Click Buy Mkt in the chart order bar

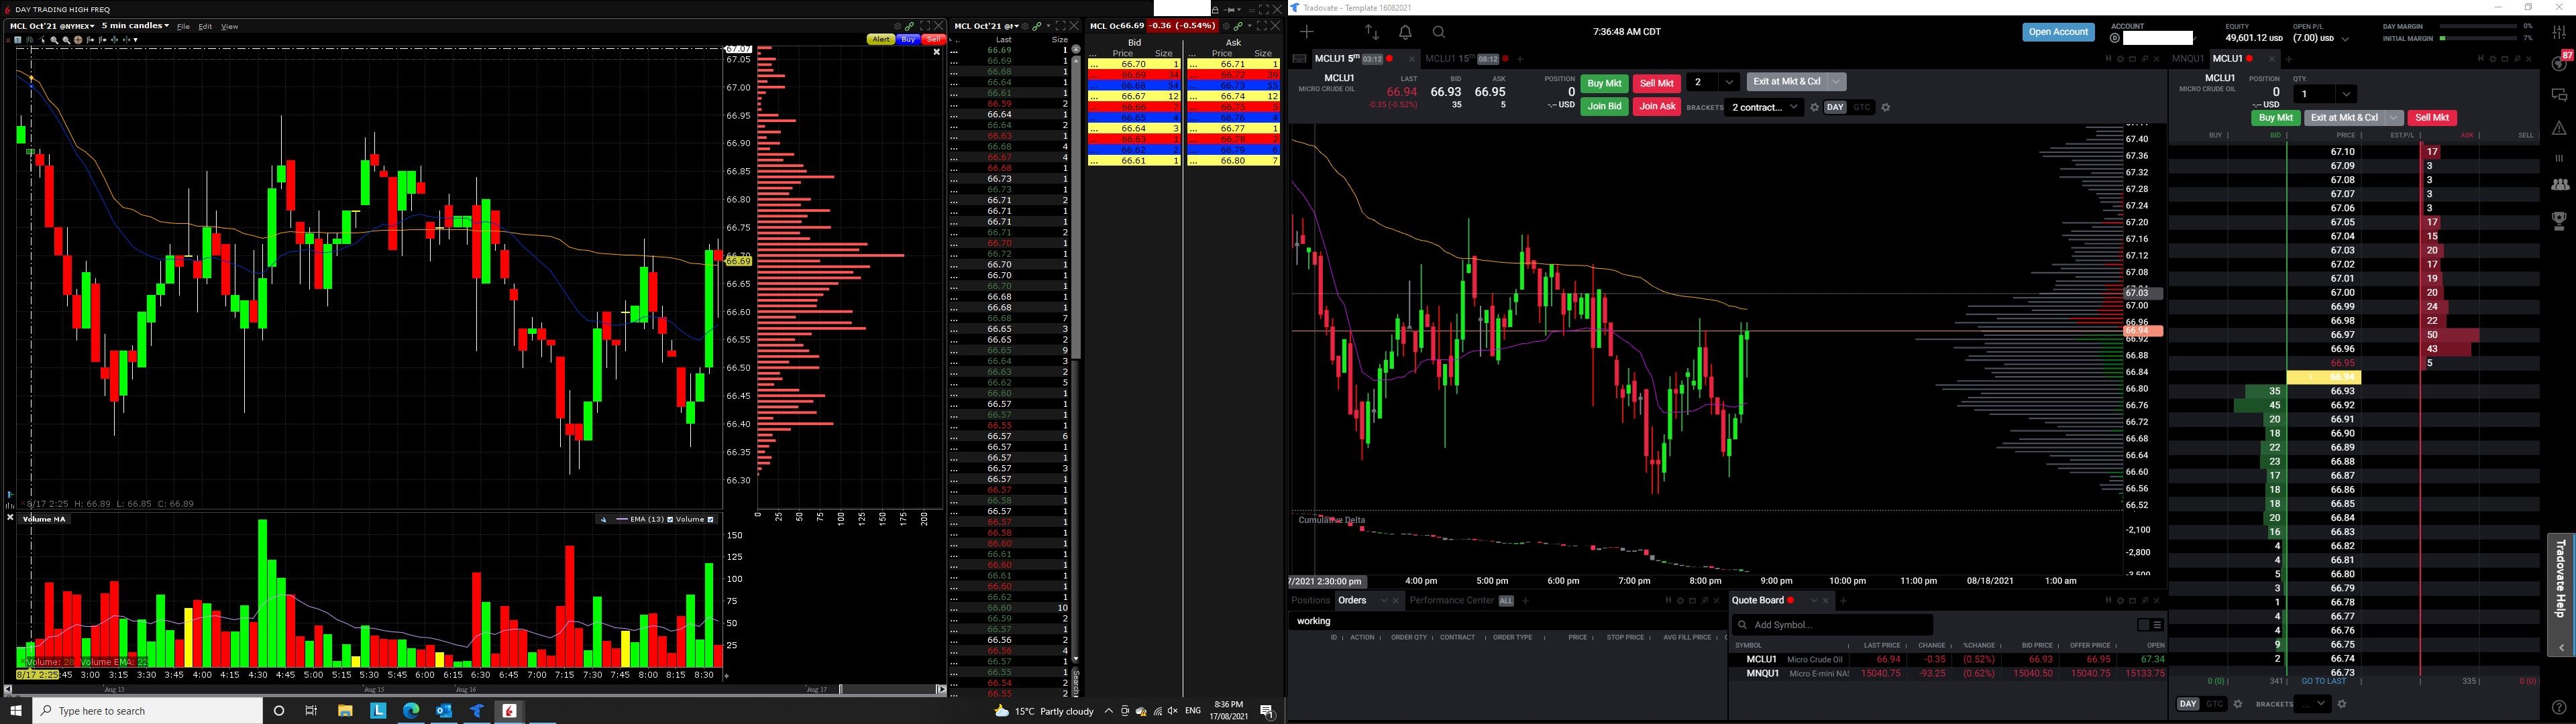[1604, 84]
